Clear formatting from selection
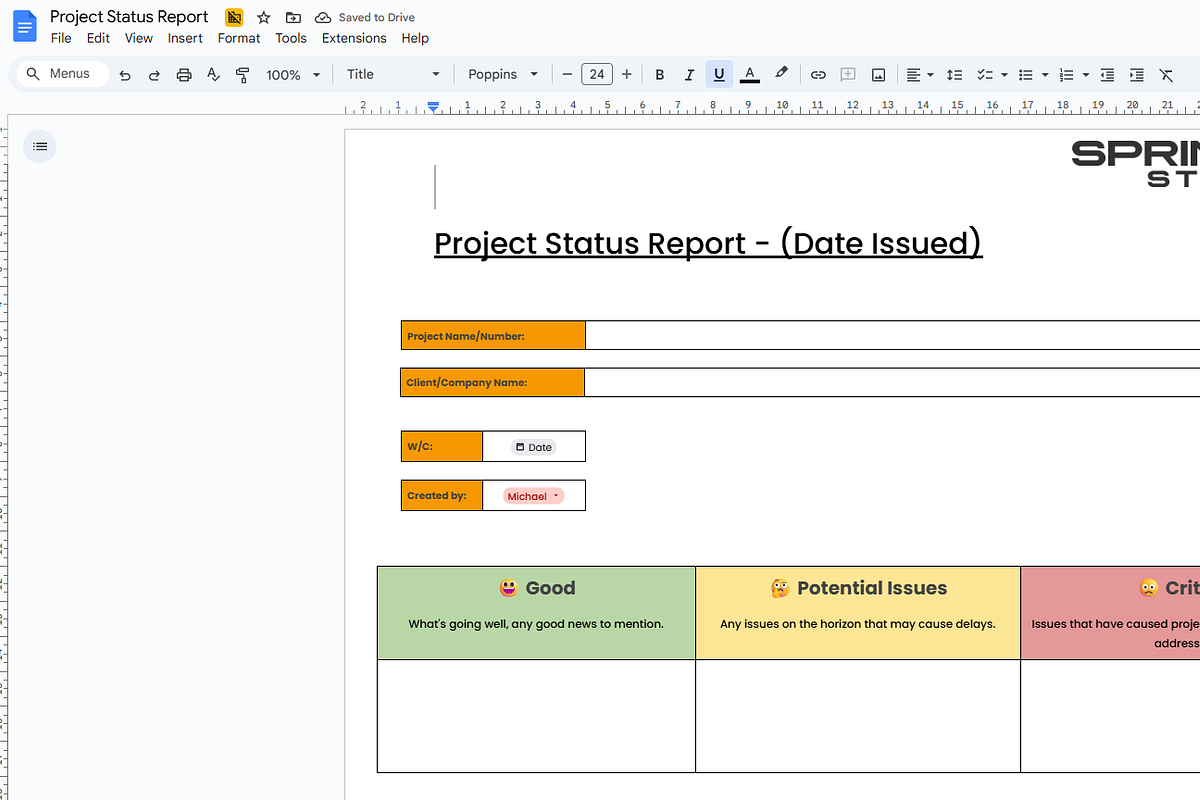The image size is (1200, 800). (1166, 75)
